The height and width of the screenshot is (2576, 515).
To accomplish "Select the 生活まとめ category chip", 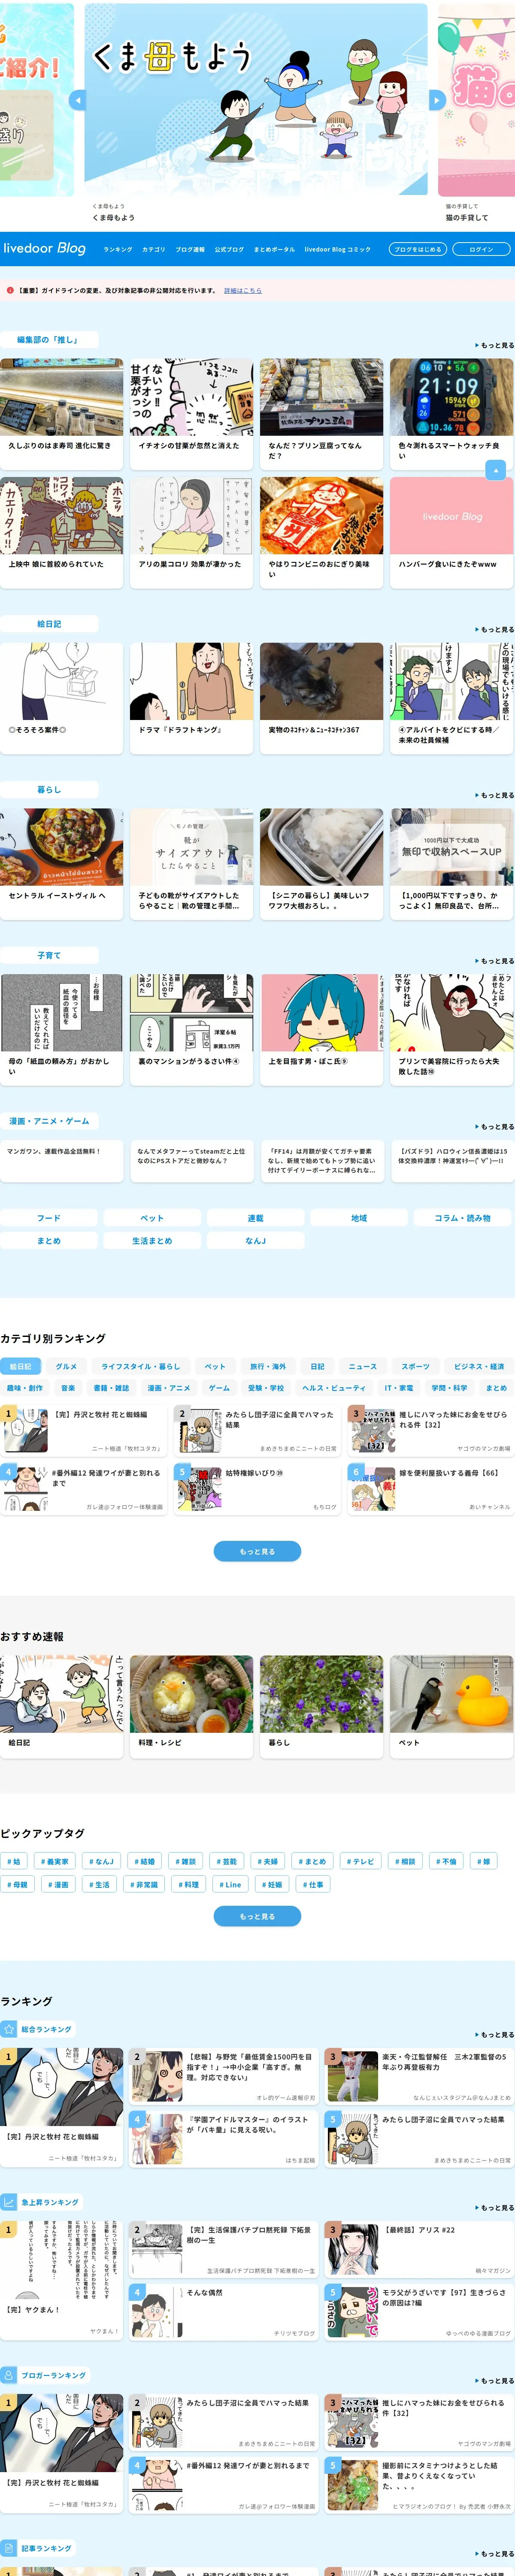I will coord(152,1241).
